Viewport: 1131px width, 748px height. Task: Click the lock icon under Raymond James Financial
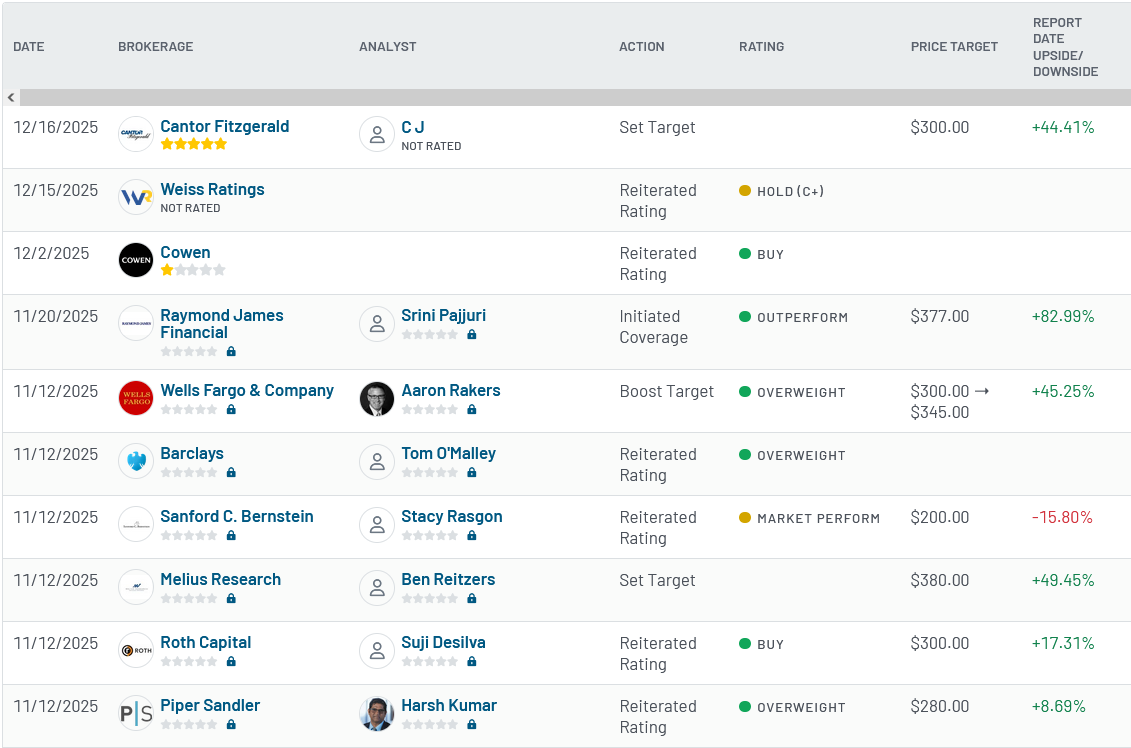pyautogui.click(x=231, y=351)
